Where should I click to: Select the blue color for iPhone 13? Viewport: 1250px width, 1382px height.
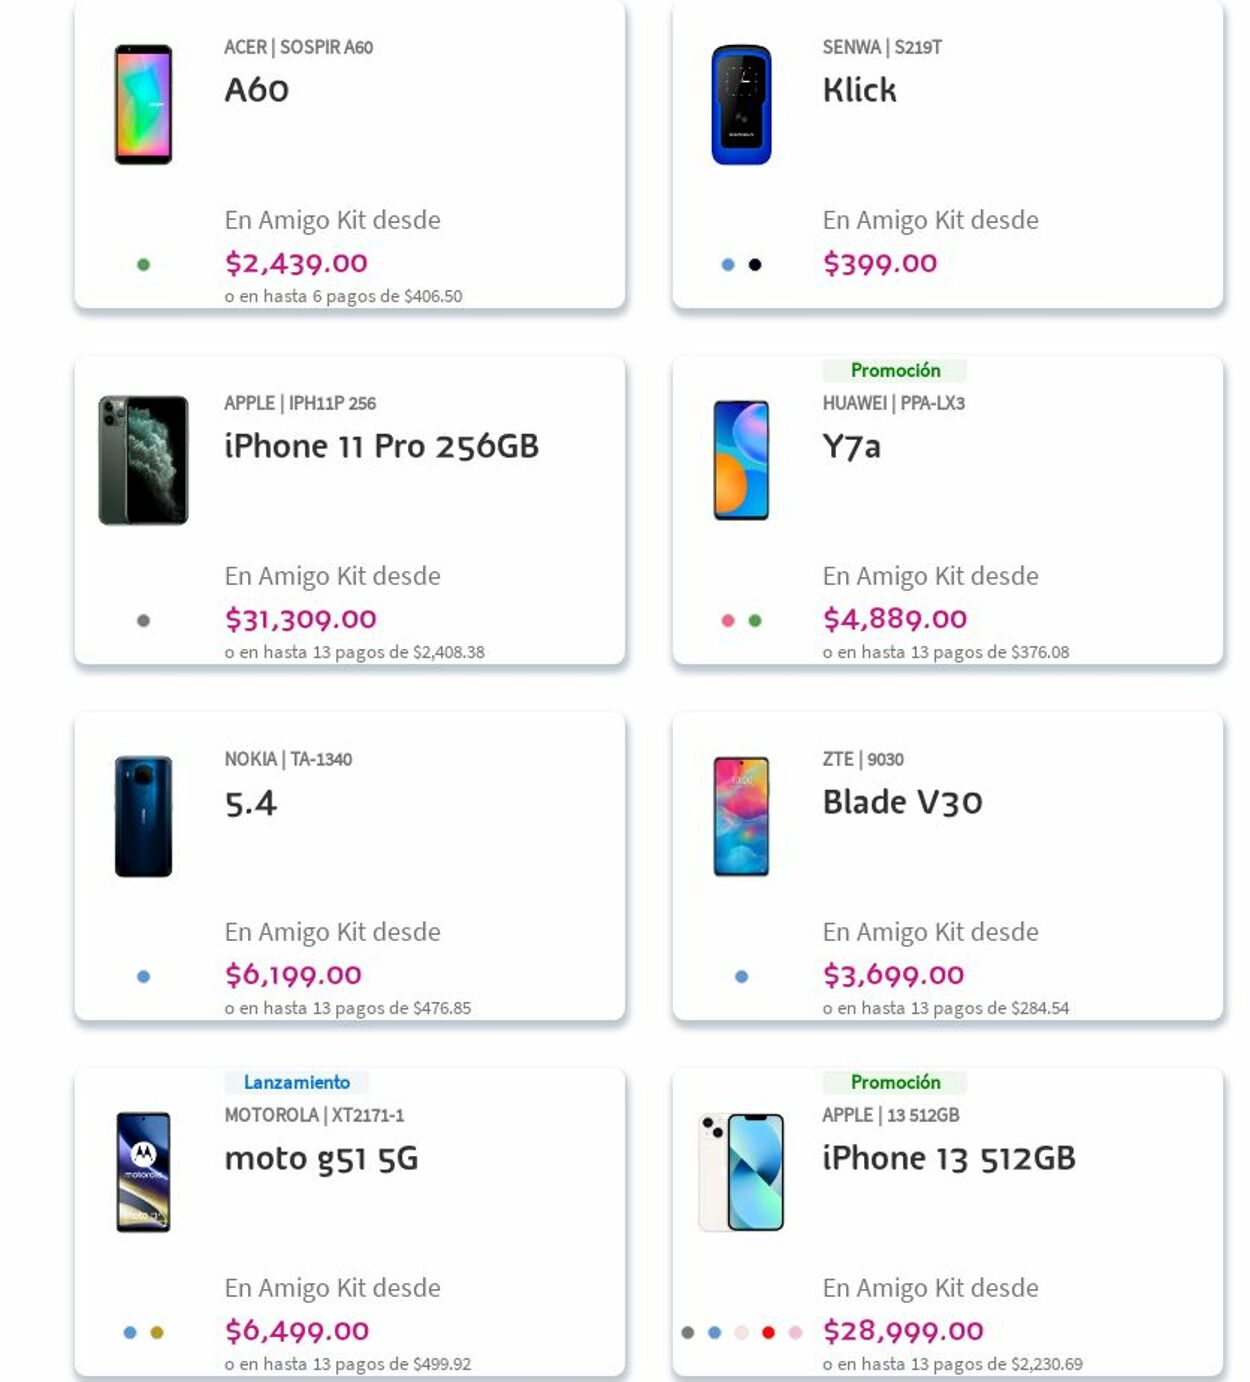[x=714, y=1332]
